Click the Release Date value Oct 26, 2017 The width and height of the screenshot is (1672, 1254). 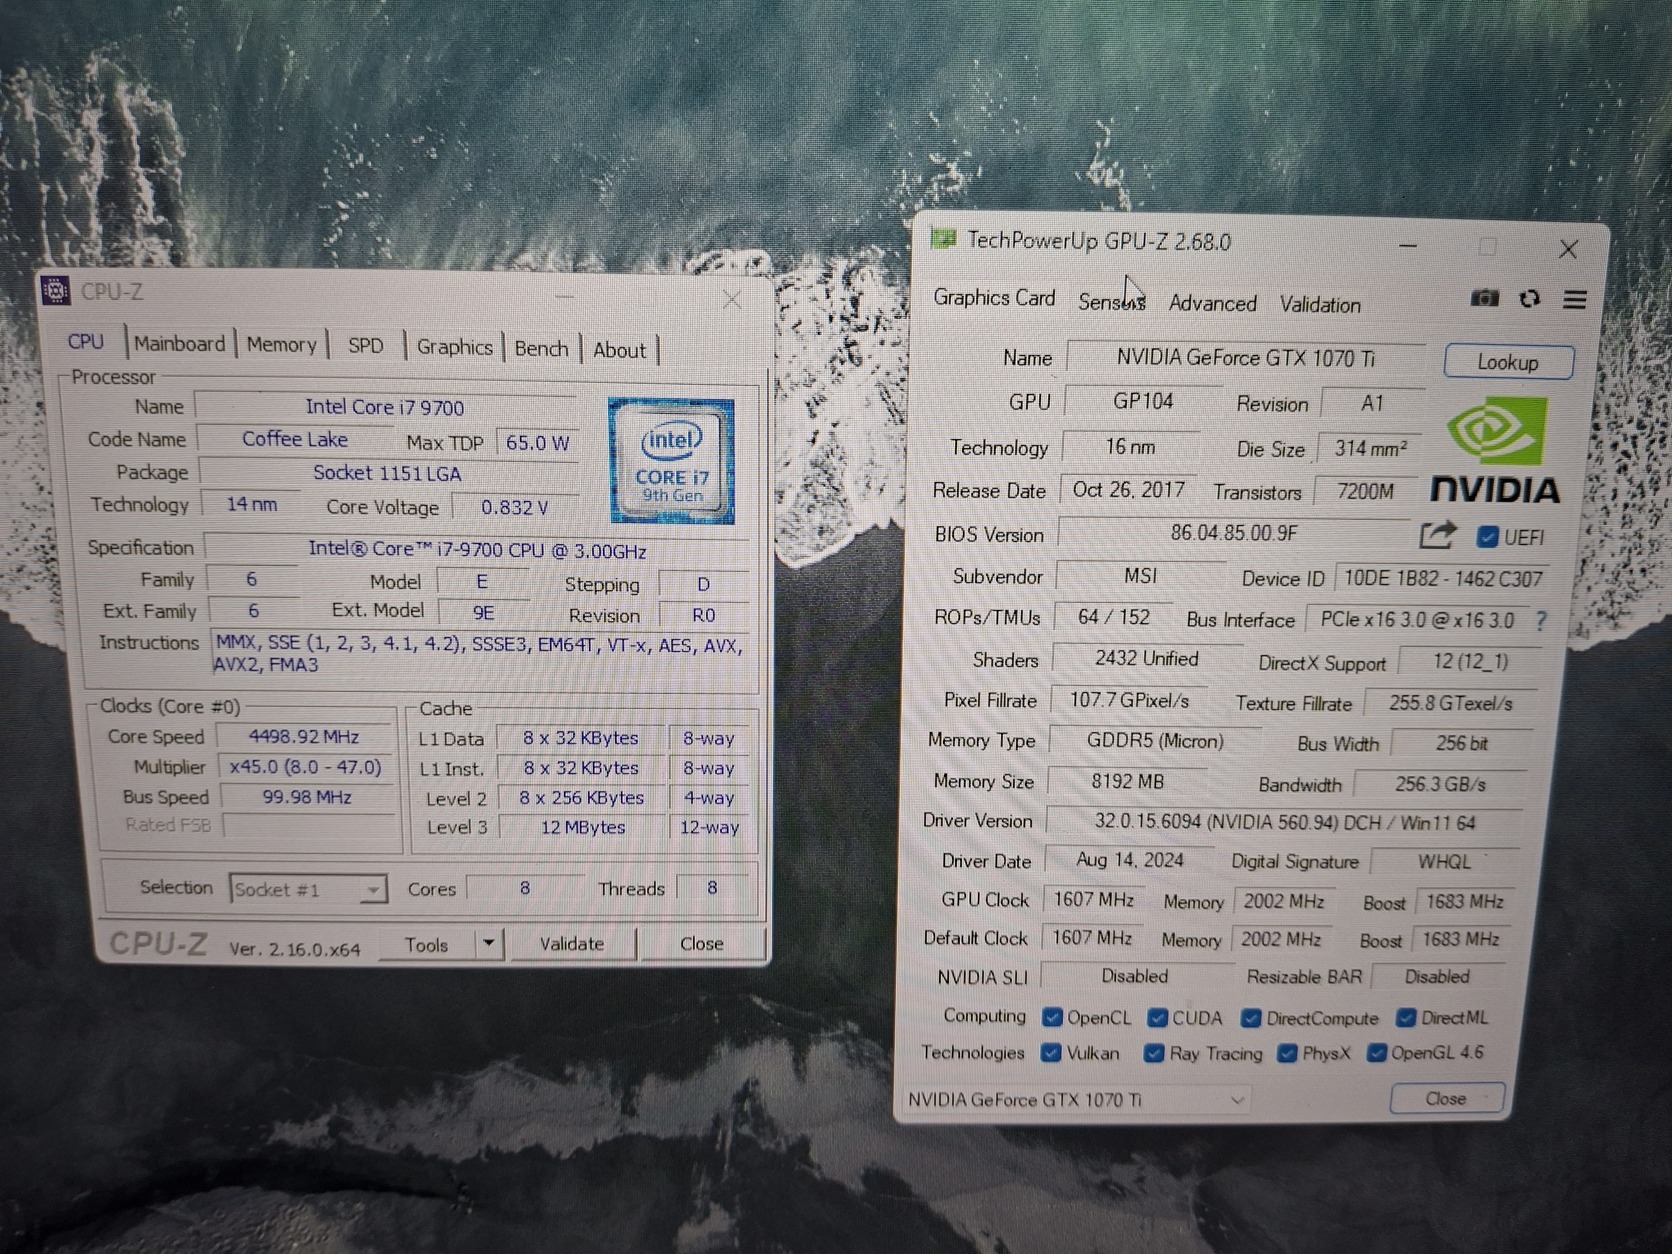coord(1129,490)
